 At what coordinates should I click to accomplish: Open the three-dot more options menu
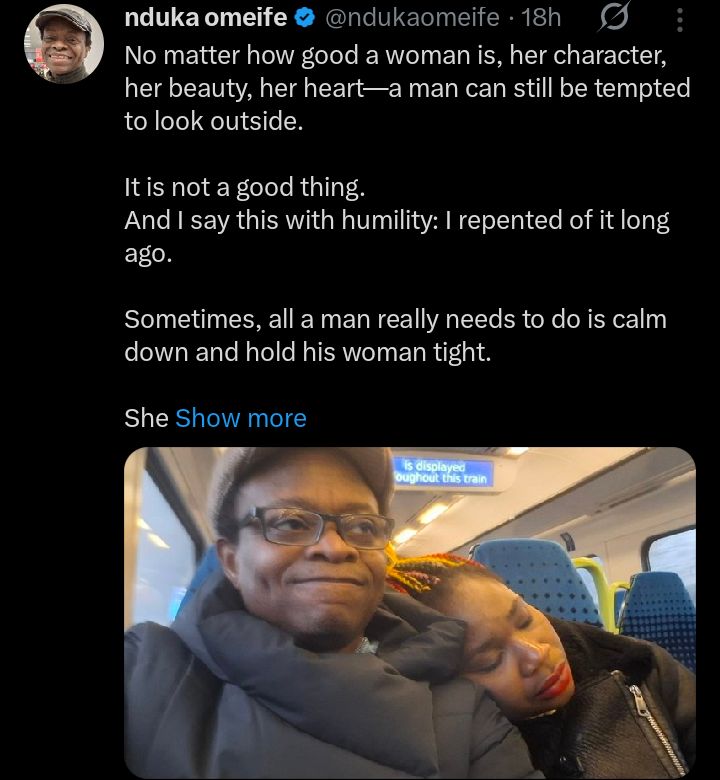(680, 20)
